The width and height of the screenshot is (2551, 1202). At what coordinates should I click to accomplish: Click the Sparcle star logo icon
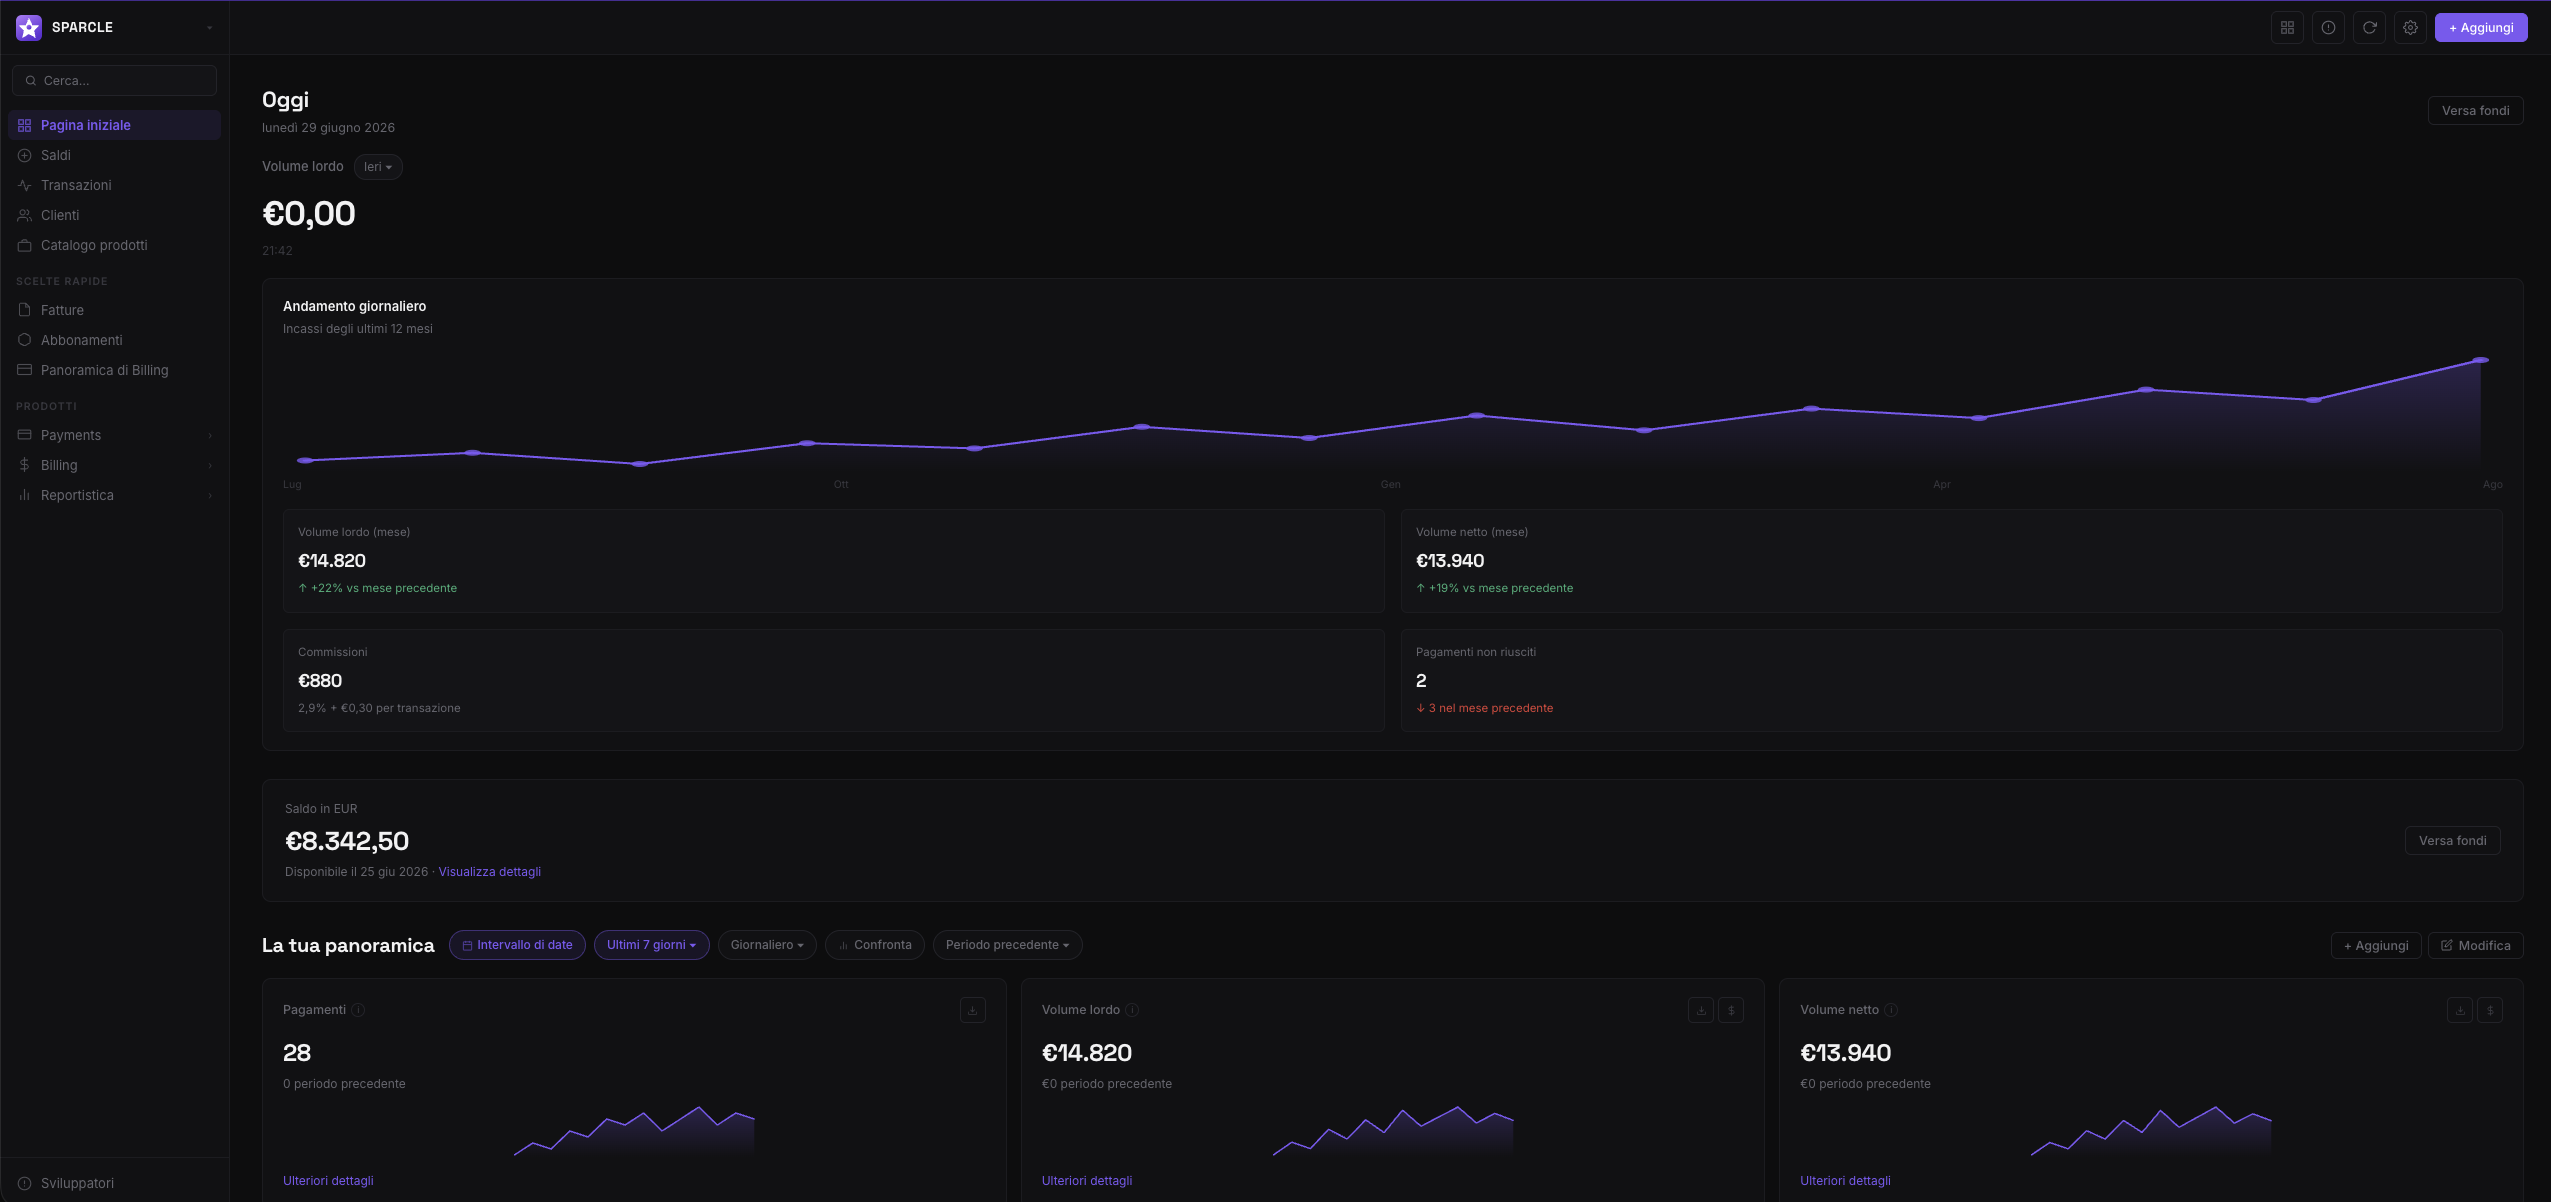(x=29, y=27)
